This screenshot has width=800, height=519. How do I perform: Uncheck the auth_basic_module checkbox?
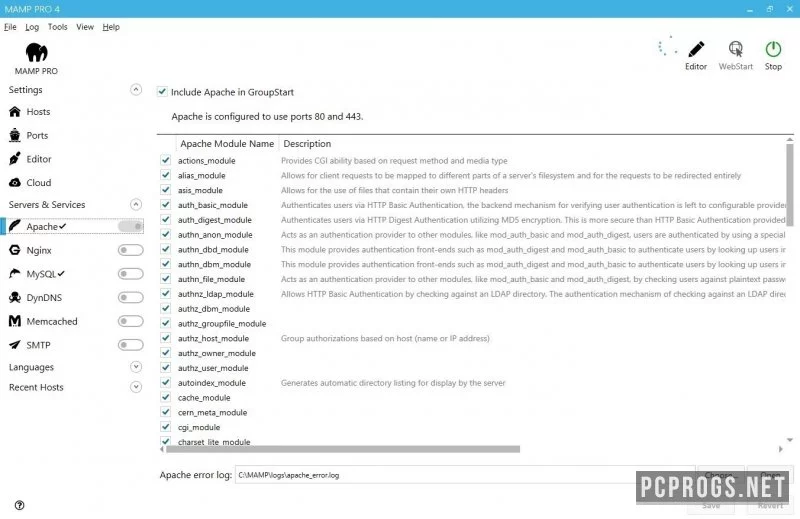pos(165,205)
